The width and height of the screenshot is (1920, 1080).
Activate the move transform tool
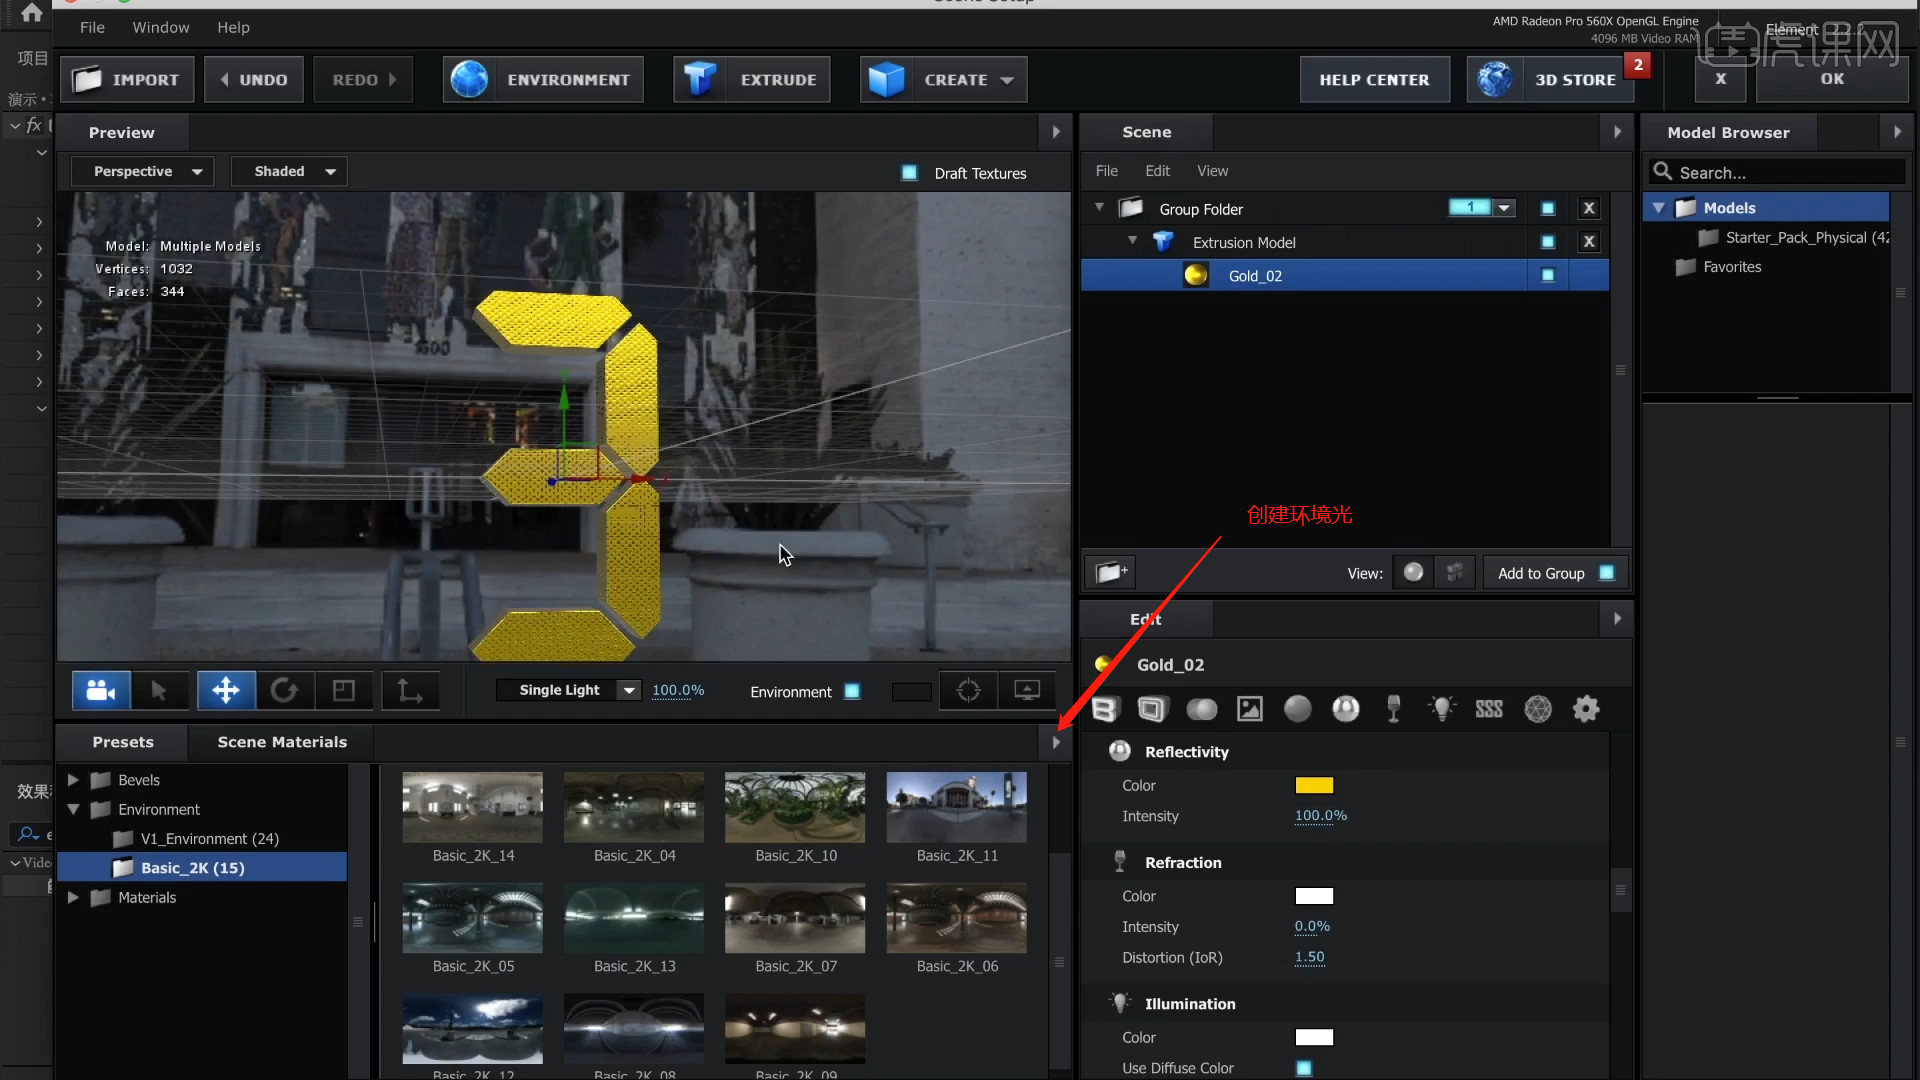[x=226, y=690]
